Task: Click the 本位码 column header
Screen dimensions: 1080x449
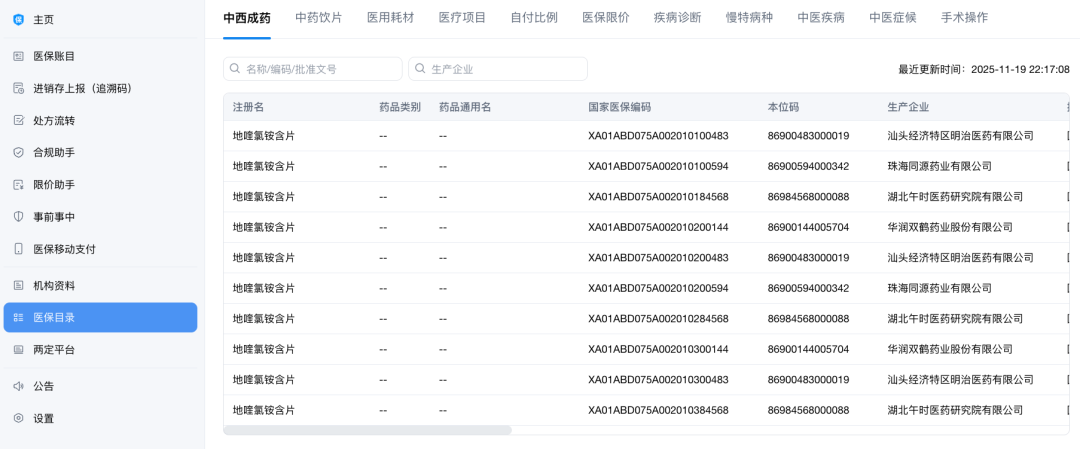Action: point(783,107)
